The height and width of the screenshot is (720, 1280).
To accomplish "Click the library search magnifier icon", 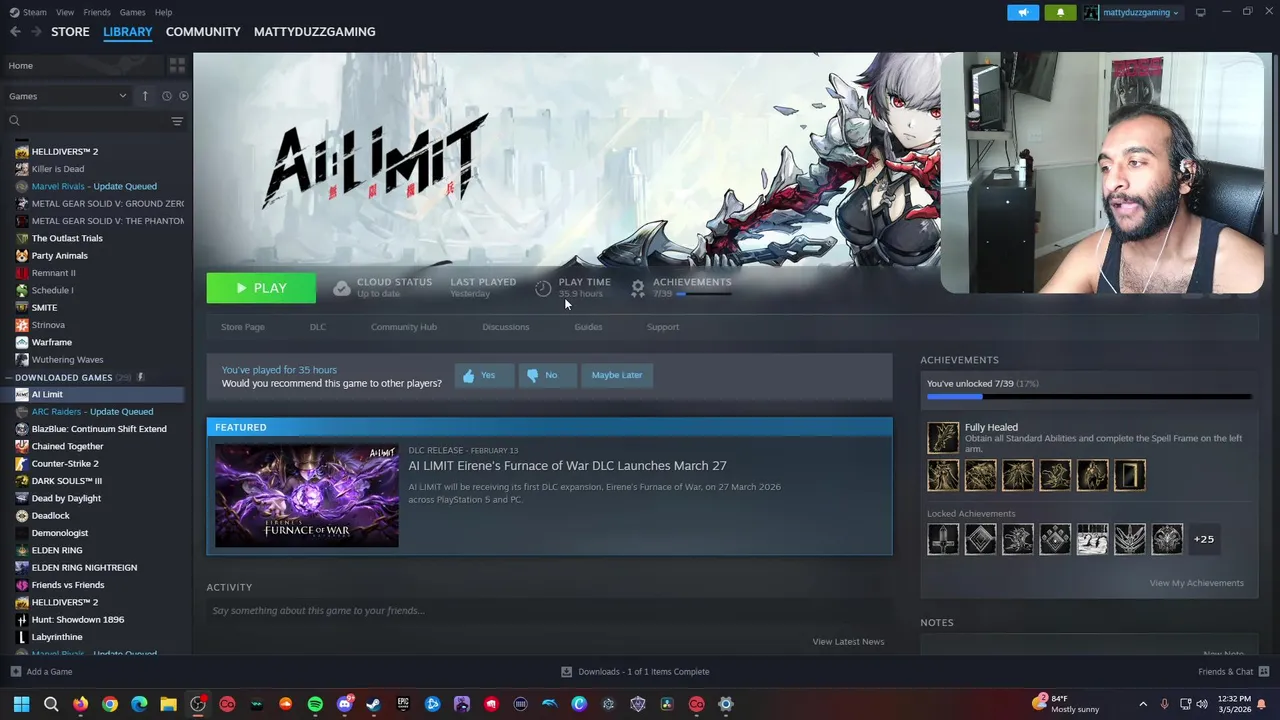I will pyautogui.click(x=14, y=121).
